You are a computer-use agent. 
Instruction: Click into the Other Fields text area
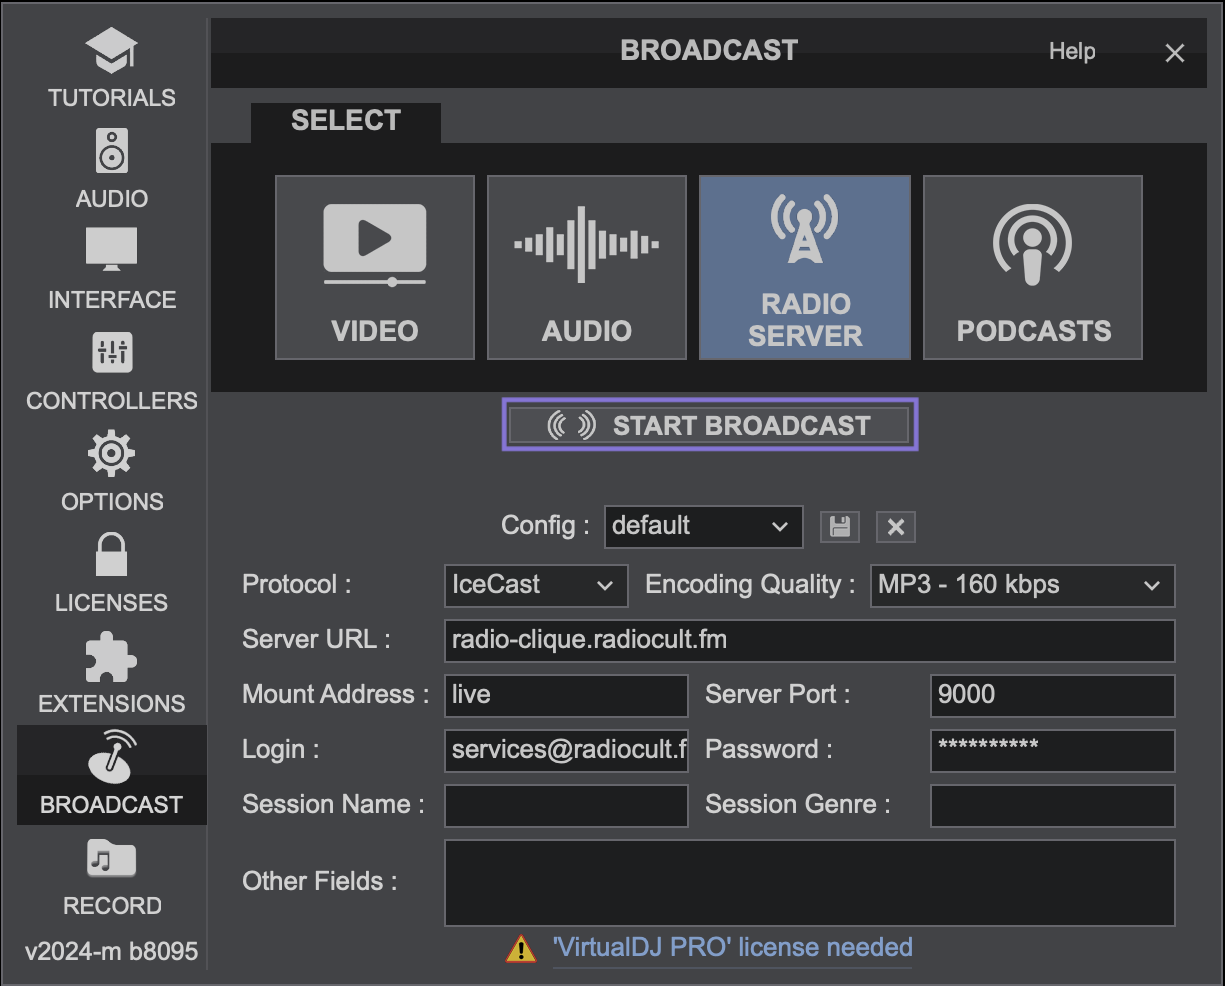click(809, 882)
